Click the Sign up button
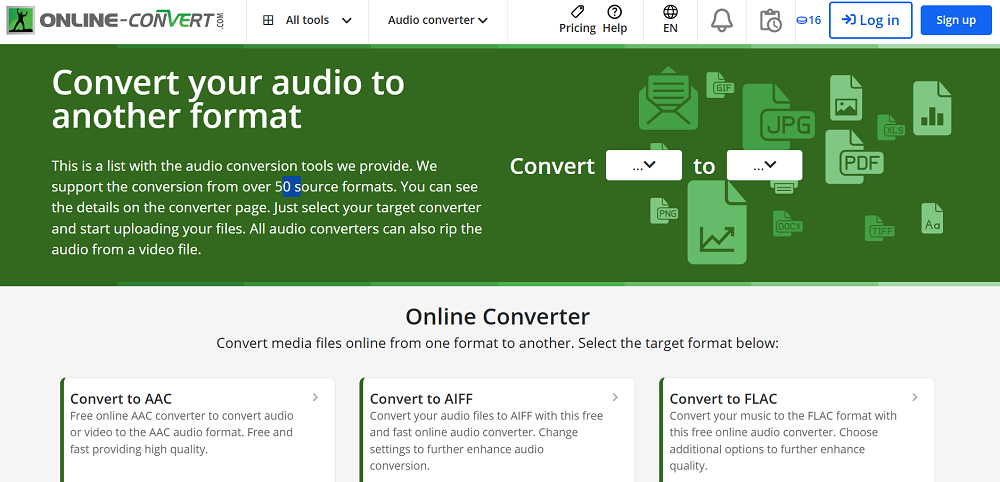This screenshot has width=1000, height=482. pyautogui.click(x=956, y=20)
